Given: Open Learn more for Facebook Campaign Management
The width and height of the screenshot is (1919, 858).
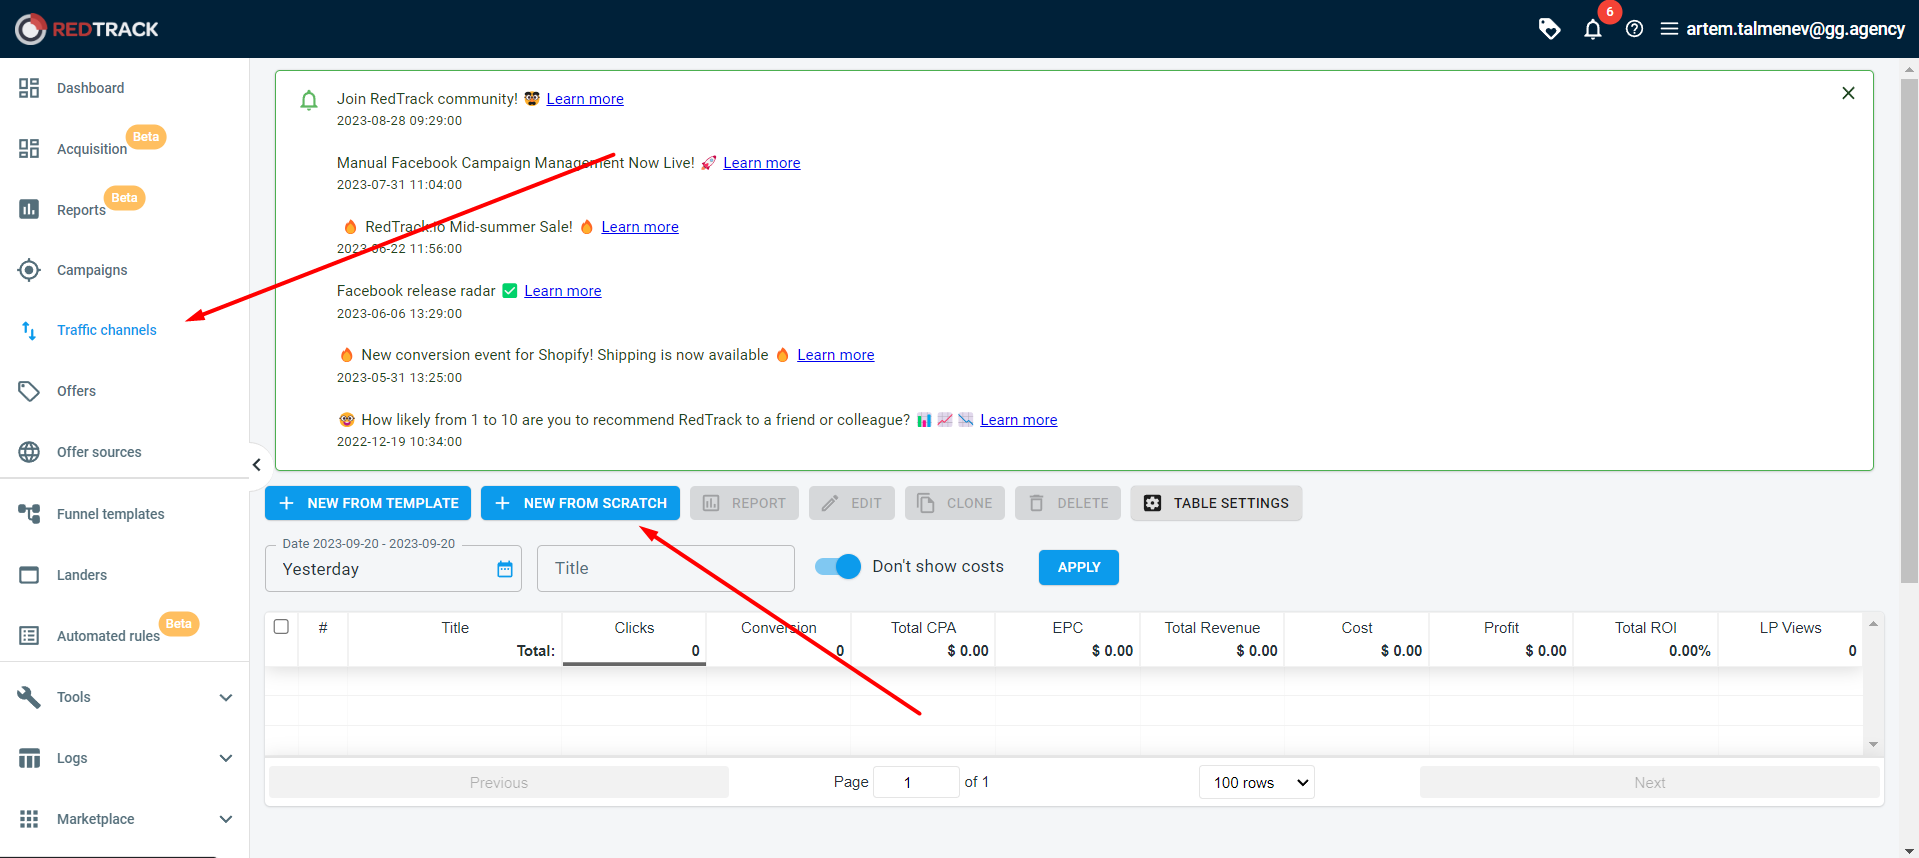Looking at the screenshot, I should (762, 163).
